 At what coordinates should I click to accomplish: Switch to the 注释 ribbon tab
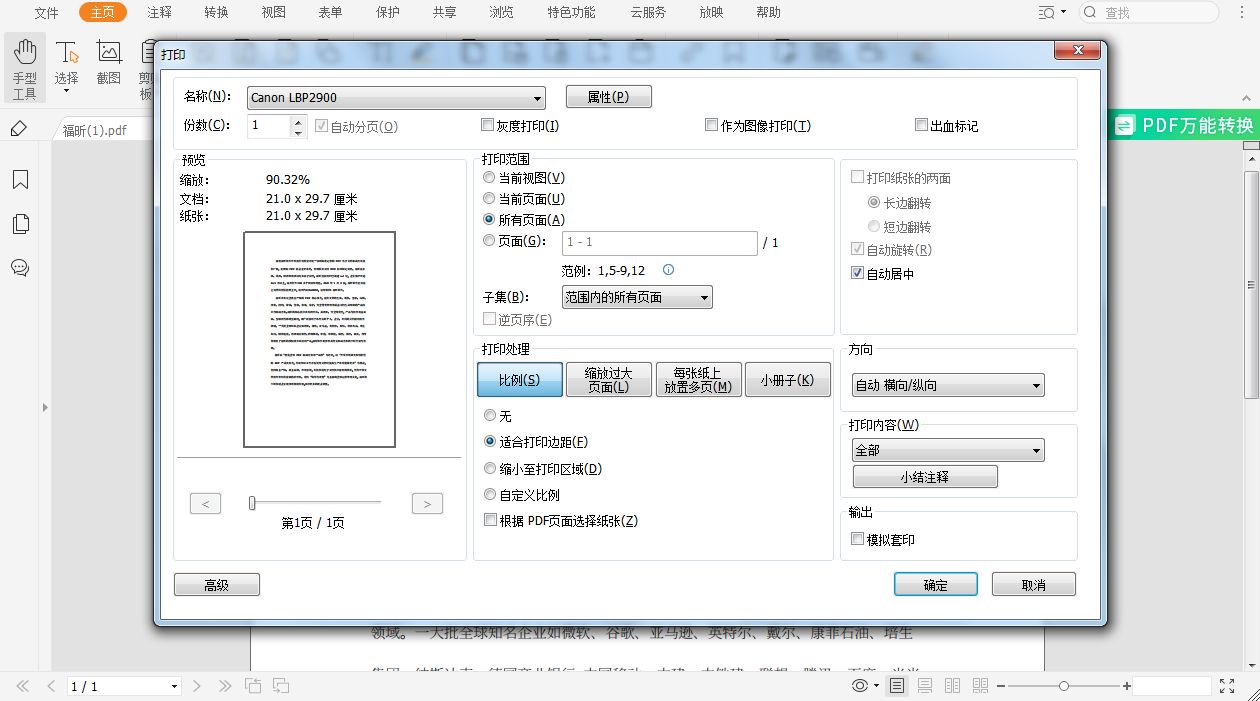[x=158, y=13]
